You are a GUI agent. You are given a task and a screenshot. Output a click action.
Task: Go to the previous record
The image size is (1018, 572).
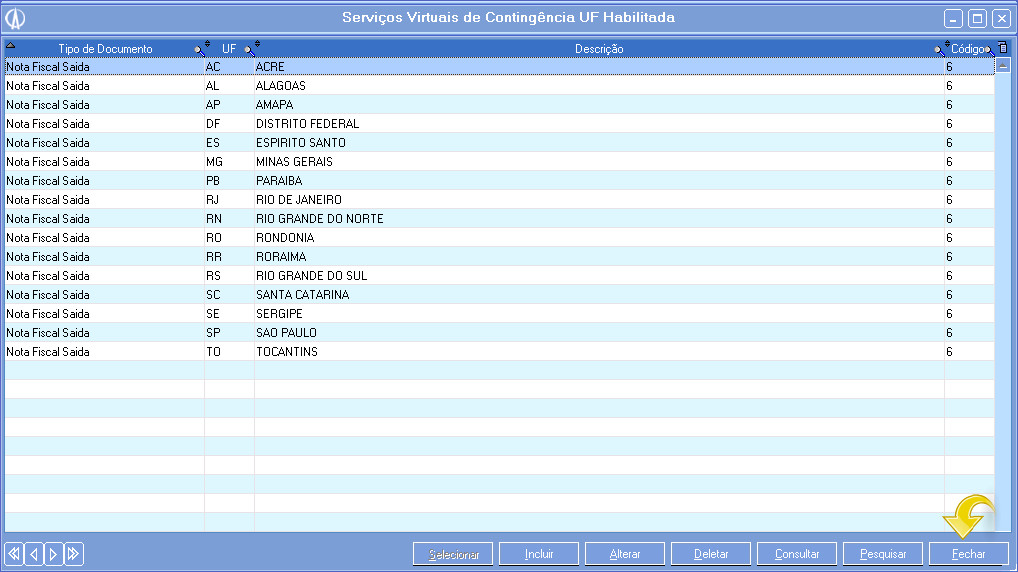pyautogui.click(x=34, y=554)
